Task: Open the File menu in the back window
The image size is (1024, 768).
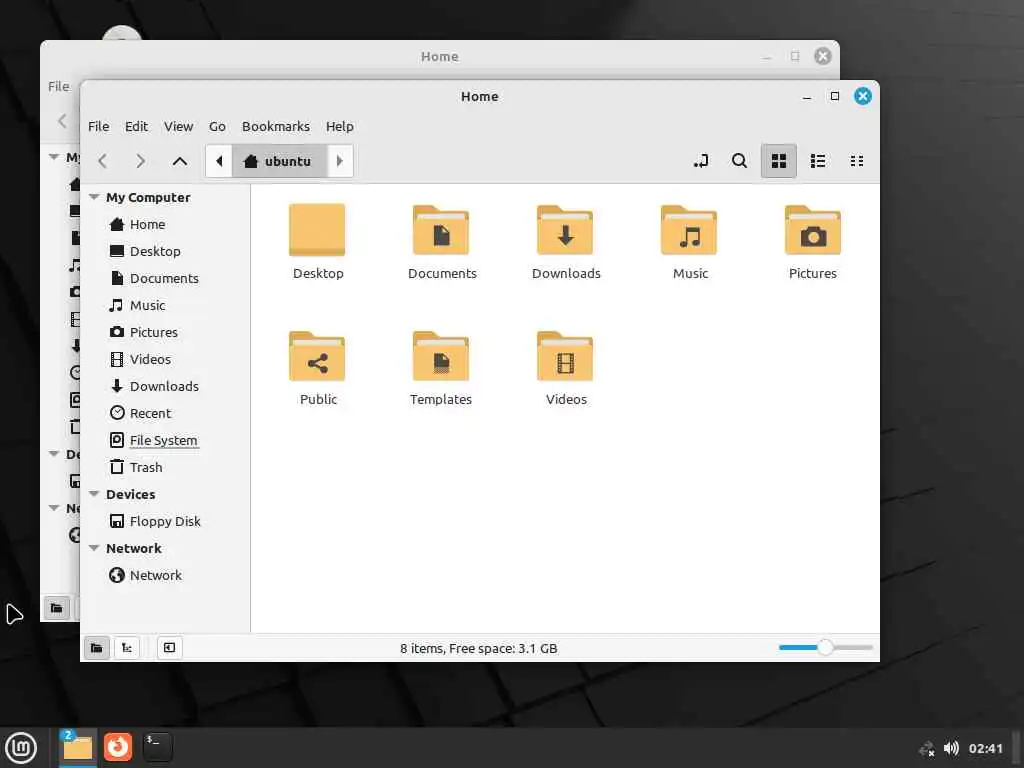Action: click(58, 86)
